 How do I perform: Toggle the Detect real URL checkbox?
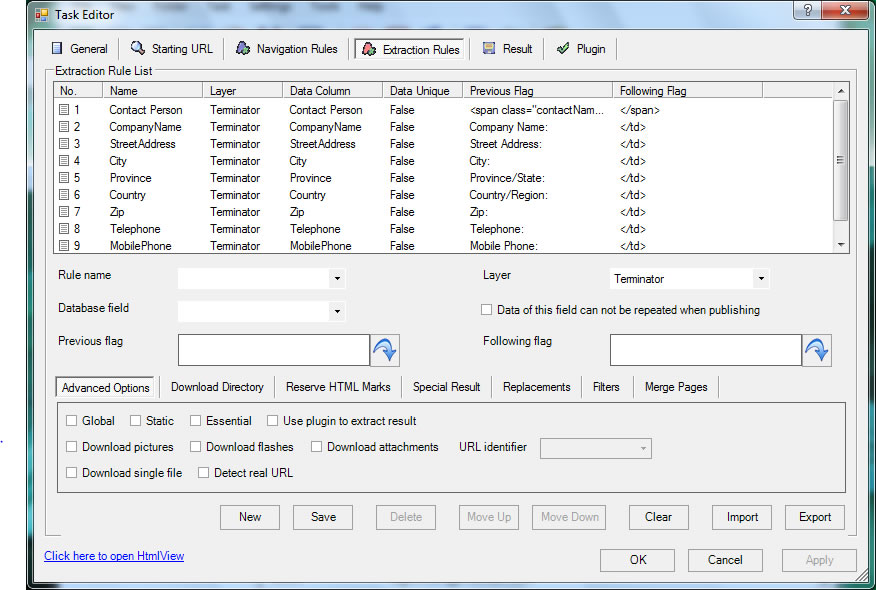pyautogui.click(x=203, y=473)
